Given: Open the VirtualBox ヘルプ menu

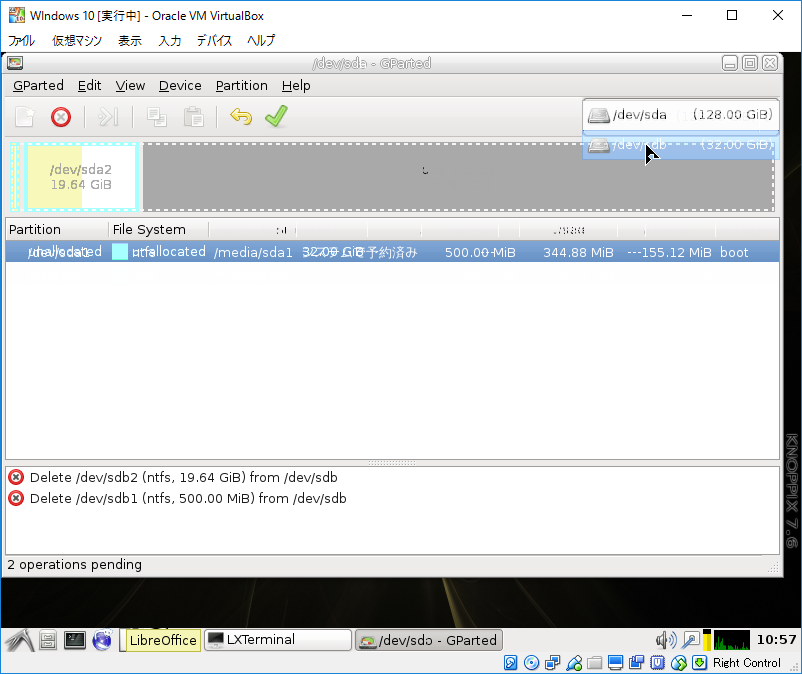Looking at the screenshot, I should 261,40.
